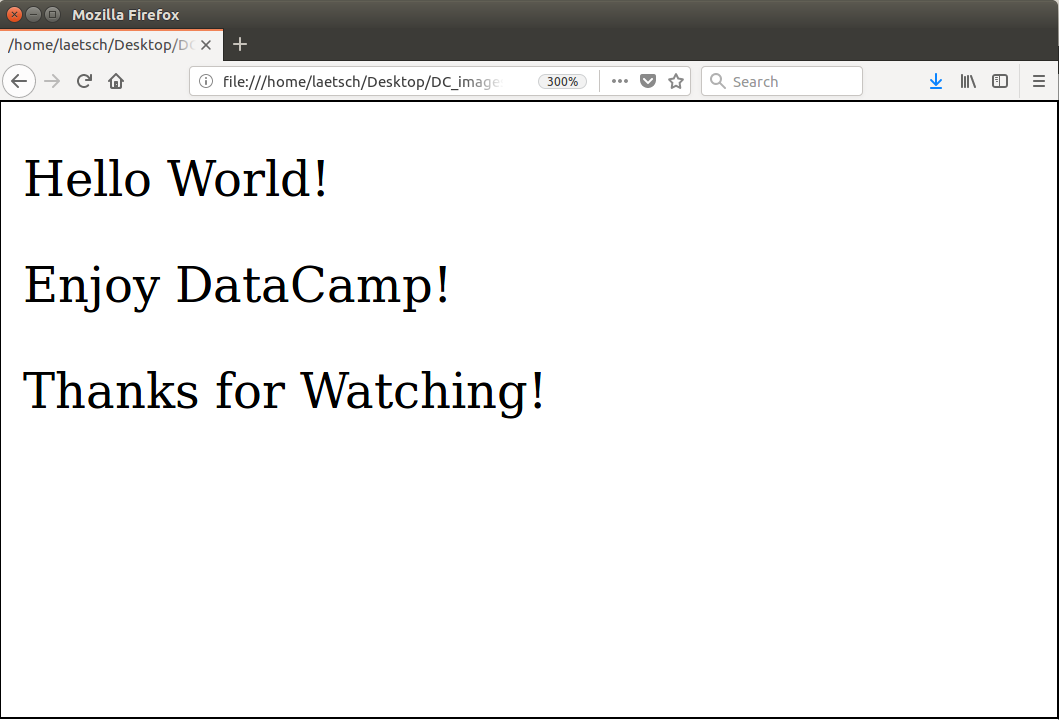This screenshot has width=1059, height=720.
Task: Click the forward navigation arrow
Action: click(x=52, y=82)
